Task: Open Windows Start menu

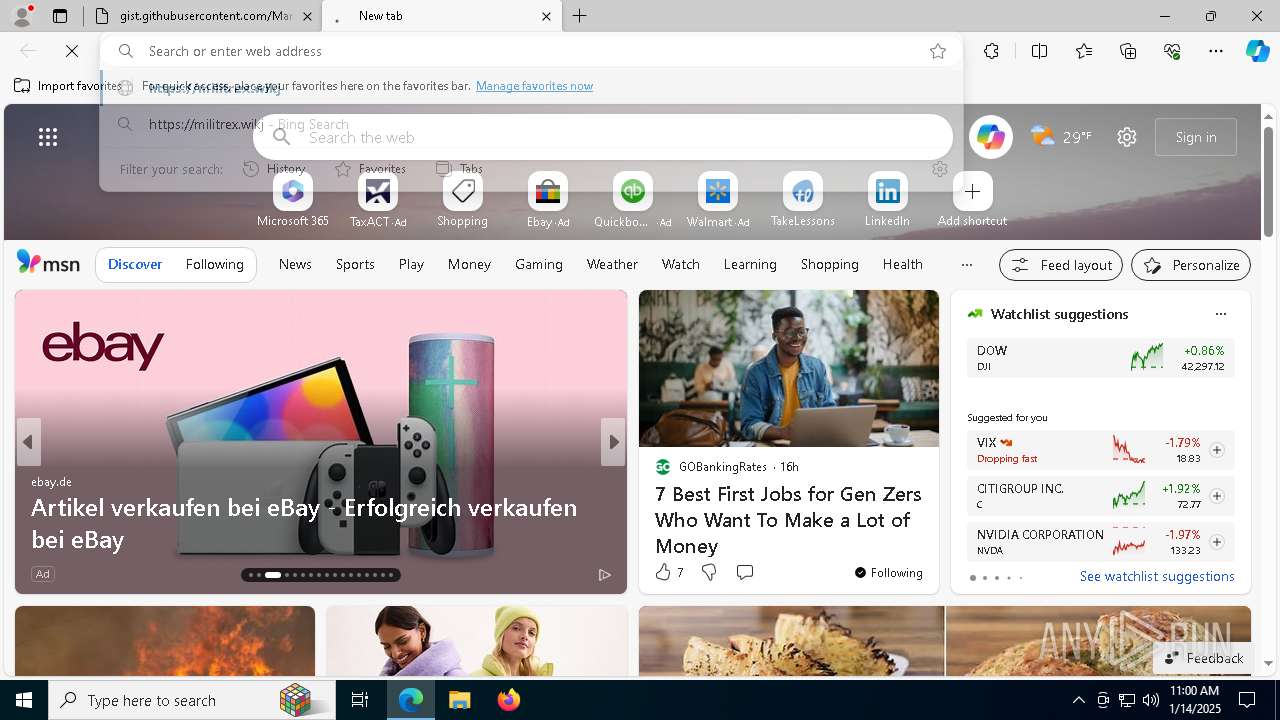Action: (24, 700)
